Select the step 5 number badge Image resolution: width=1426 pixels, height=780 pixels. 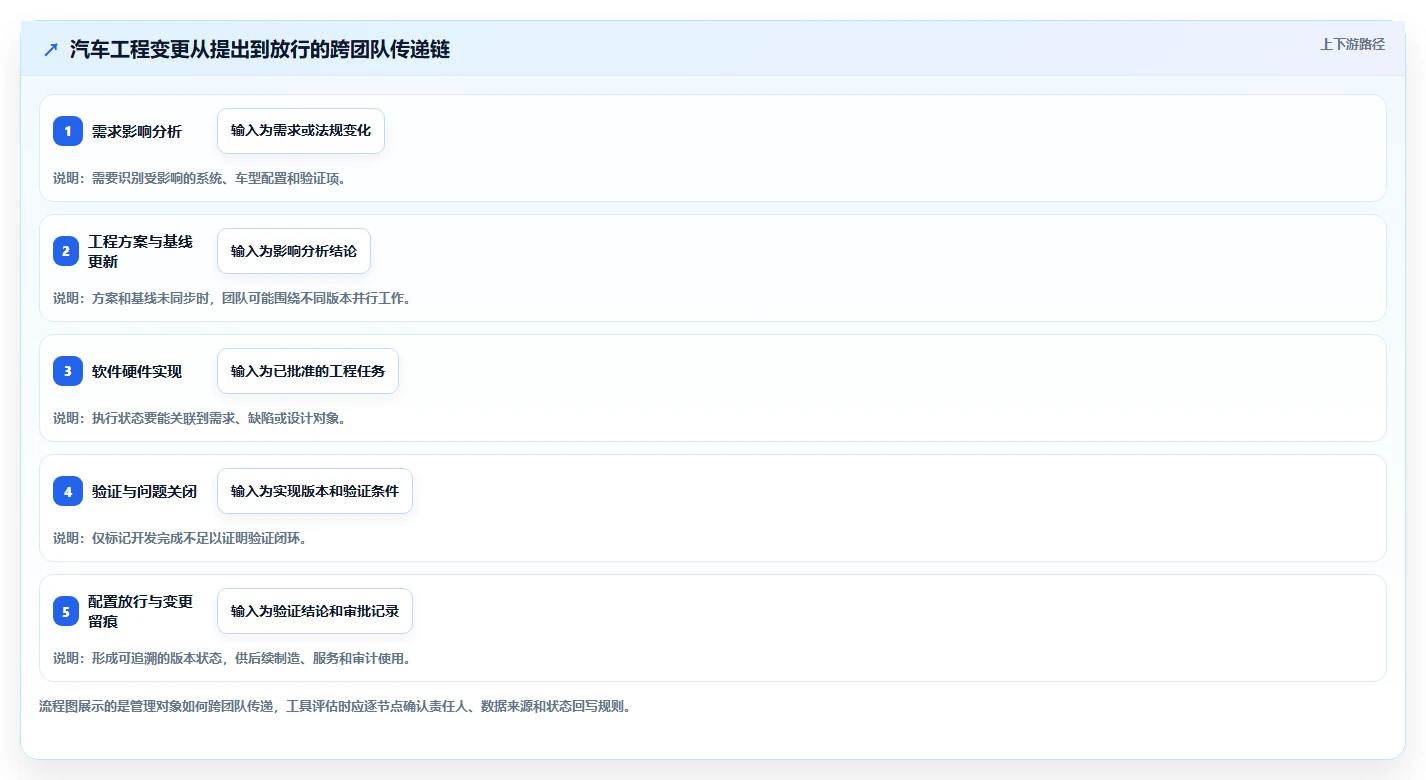66,611
